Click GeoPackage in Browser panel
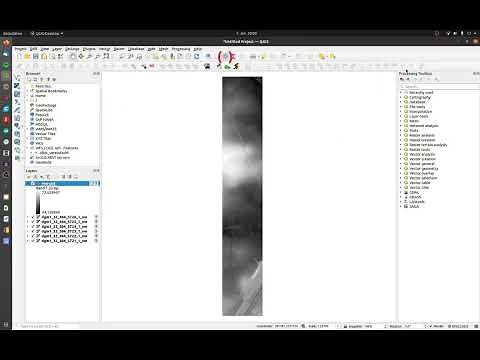This screenshot has height=360, width=480. [x=45, y=105]
